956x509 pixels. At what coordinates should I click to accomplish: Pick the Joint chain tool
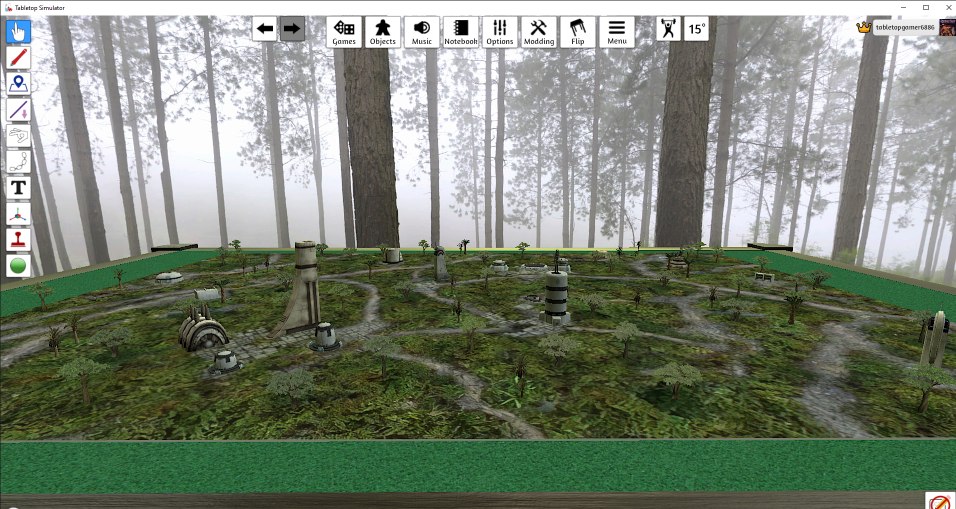point(18,162)
